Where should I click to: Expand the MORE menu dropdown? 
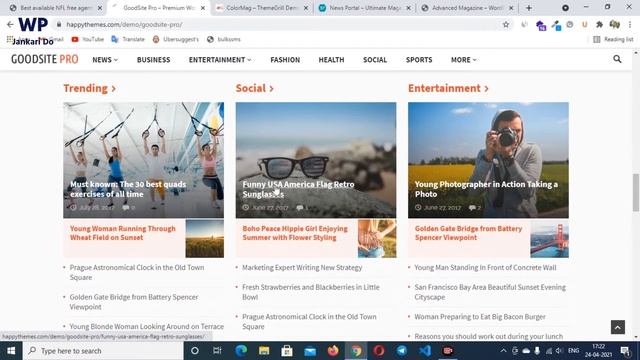coord(464,60)
